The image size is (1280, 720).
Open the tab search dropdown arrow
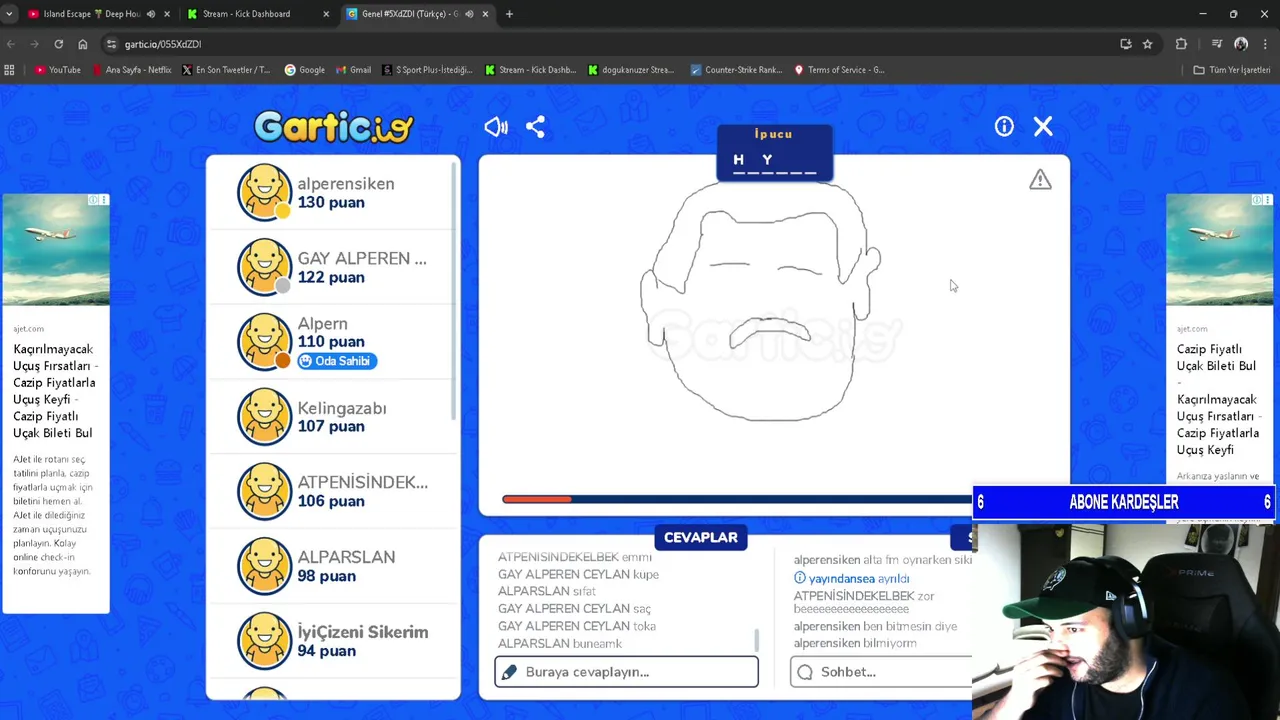point(9,14)
